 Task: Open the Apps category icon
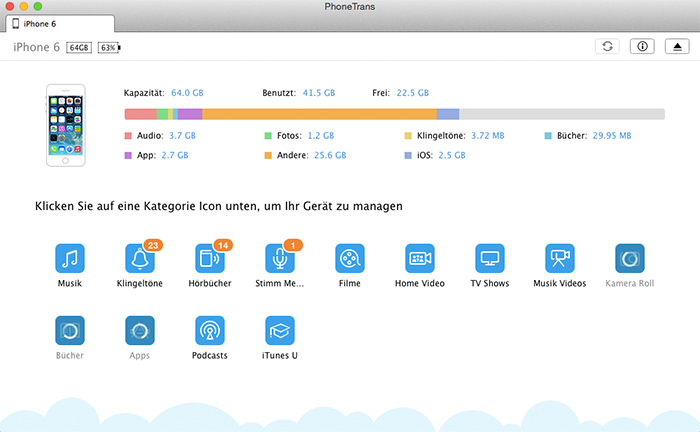click(x=140, y=330)
